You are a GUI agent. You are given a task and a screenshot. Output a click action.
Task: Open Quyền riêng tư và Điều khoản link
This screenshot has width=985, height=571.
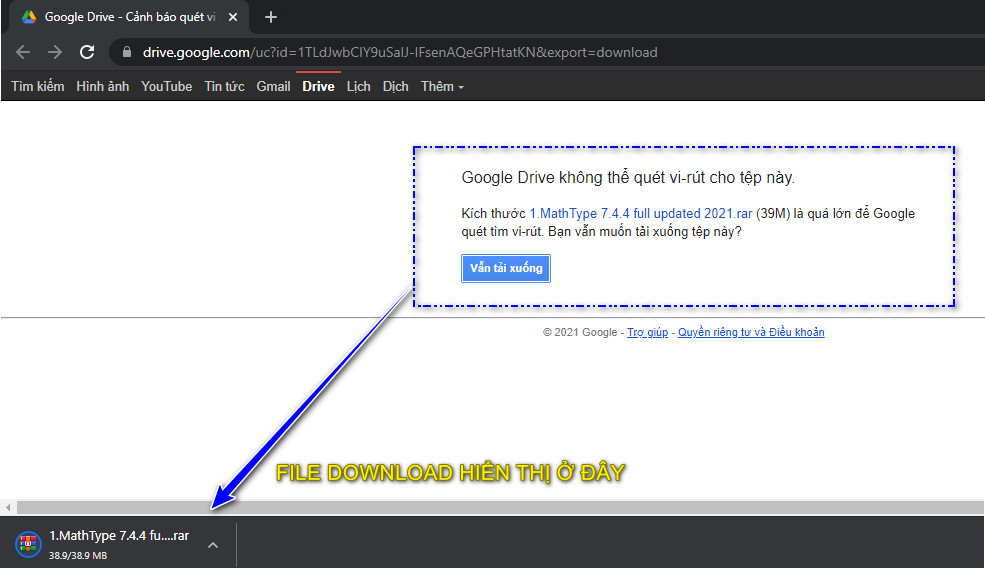[x=751, y=332]
